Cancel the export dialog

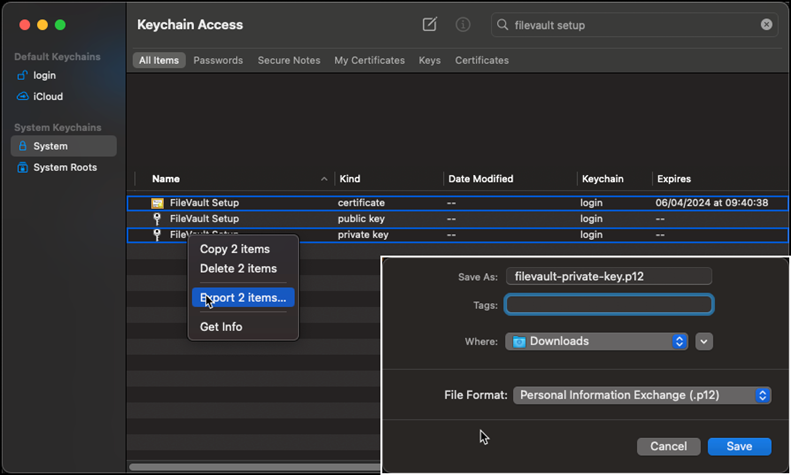tap(668, 446)
